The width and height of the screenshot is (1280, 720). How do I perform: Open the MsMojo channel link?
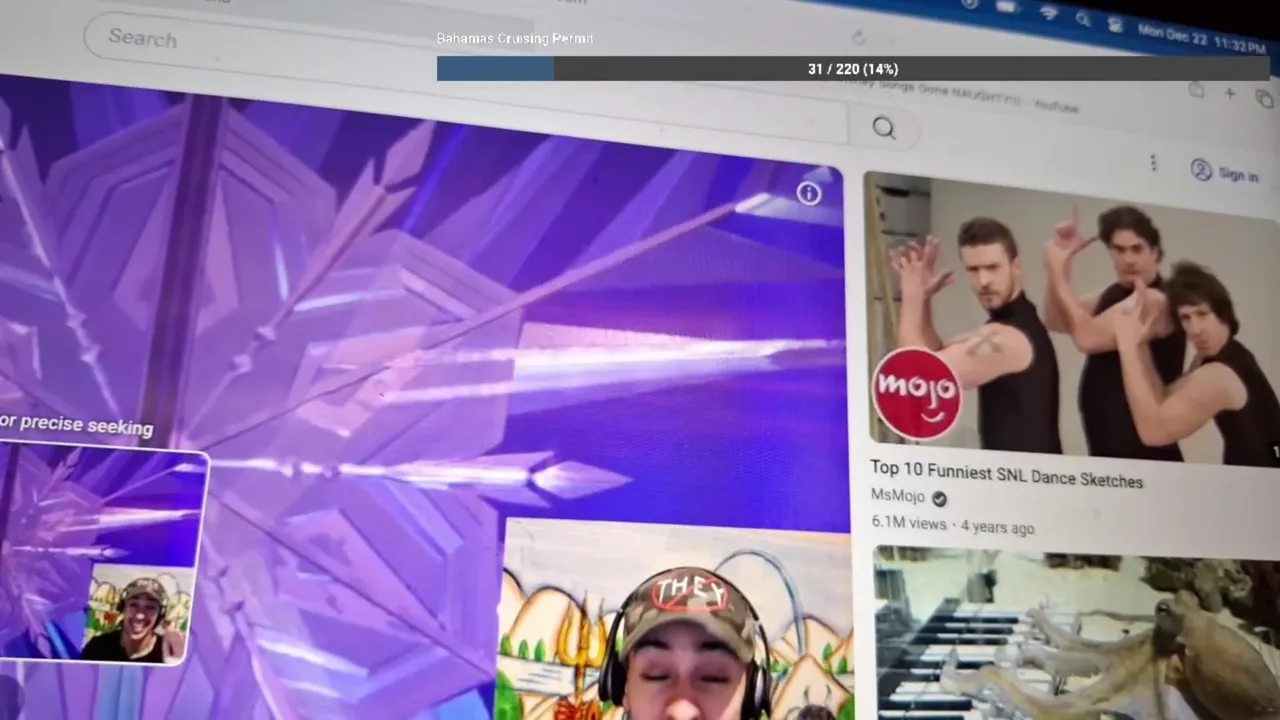click(x=898, y=495)
